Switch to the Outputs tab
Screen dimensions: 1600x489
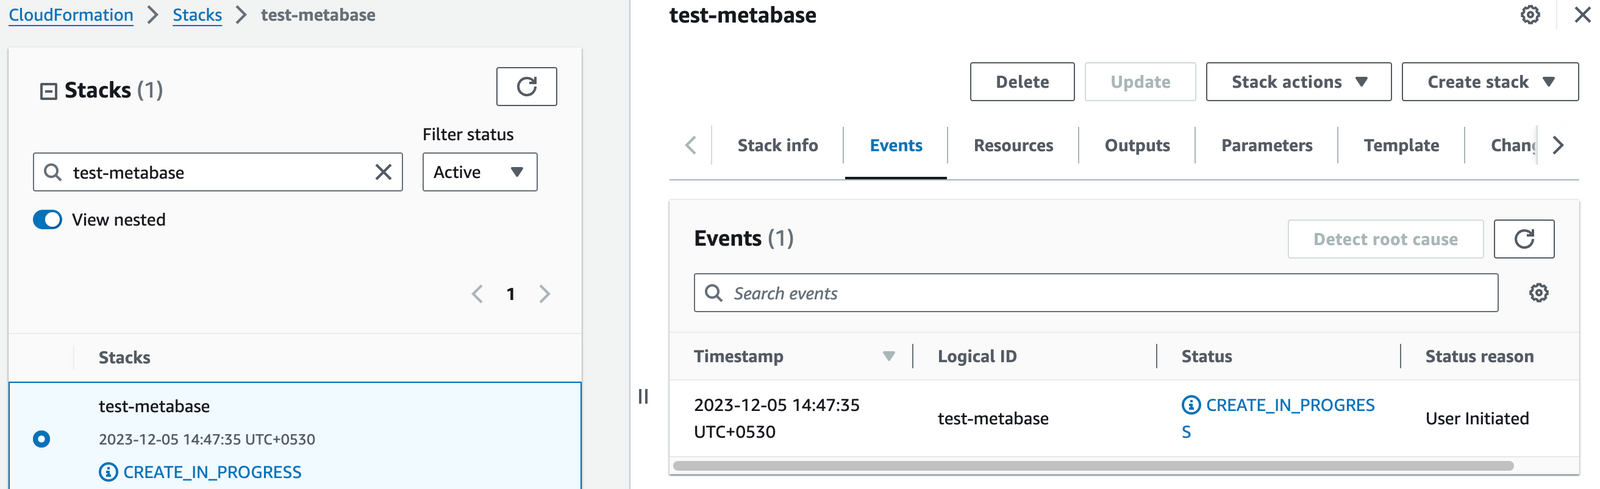click(x=1137, y=145)
